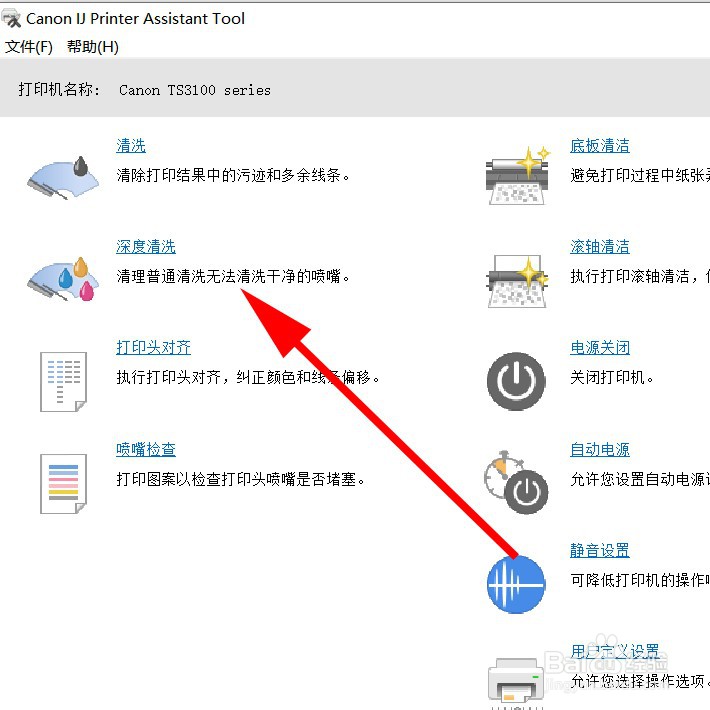Open the 深度清洗 link
The height and width of the screenshot is (710, 710).
coord(146,247)
